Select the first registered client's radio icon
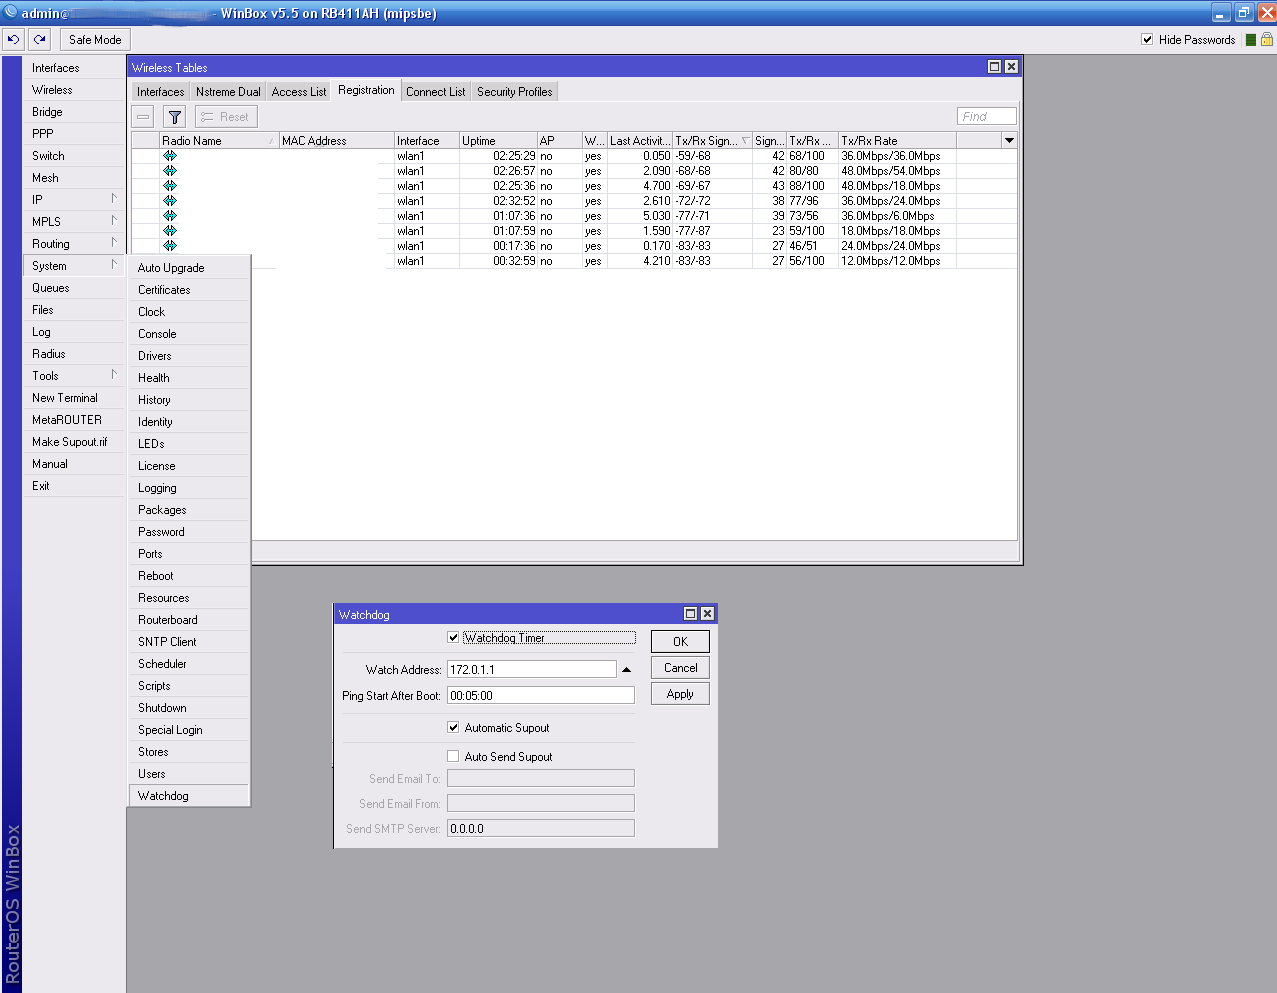 170,156
